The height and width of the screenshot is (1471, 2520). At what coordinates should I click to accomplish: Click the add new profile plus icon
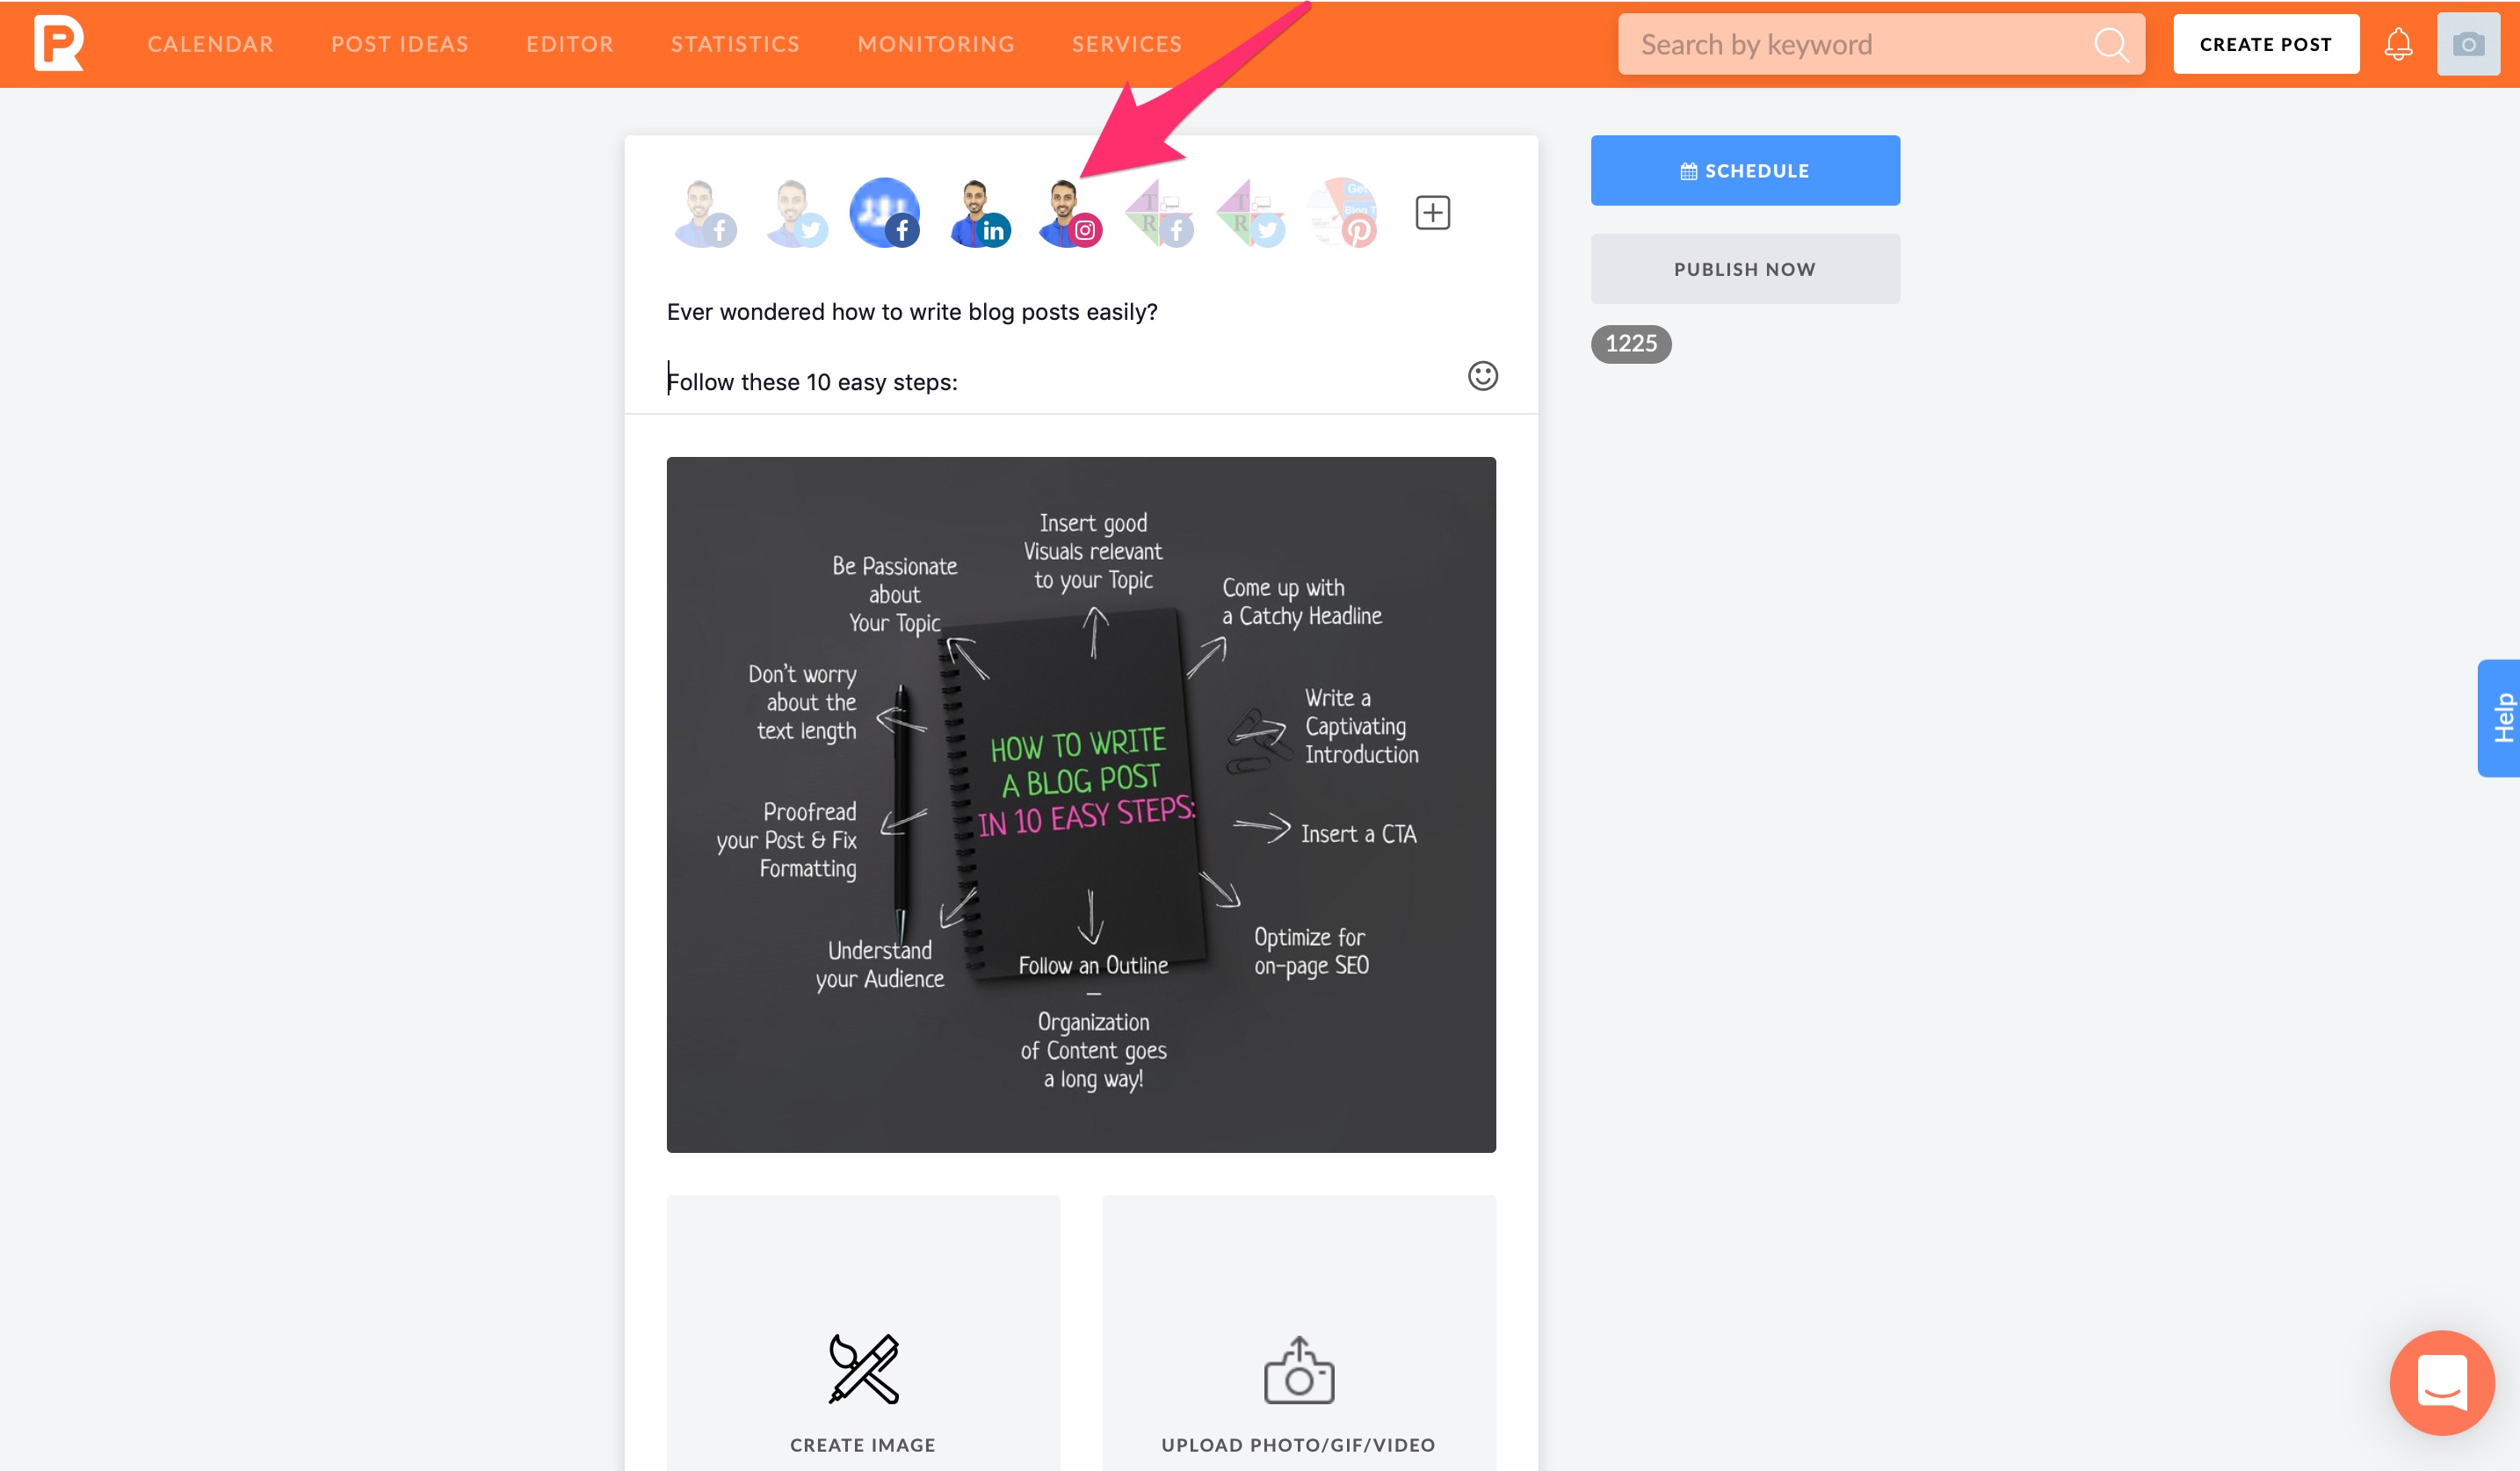[1432, 212]
